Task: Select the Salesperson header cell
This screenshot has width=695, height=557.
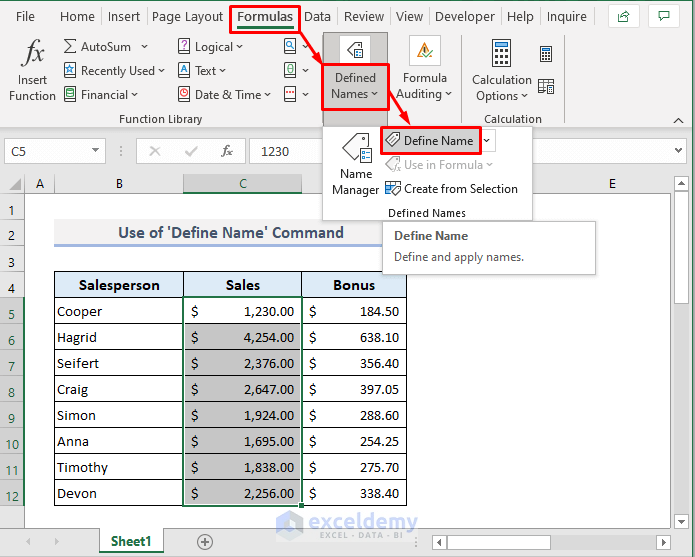Action: [119, 285]
